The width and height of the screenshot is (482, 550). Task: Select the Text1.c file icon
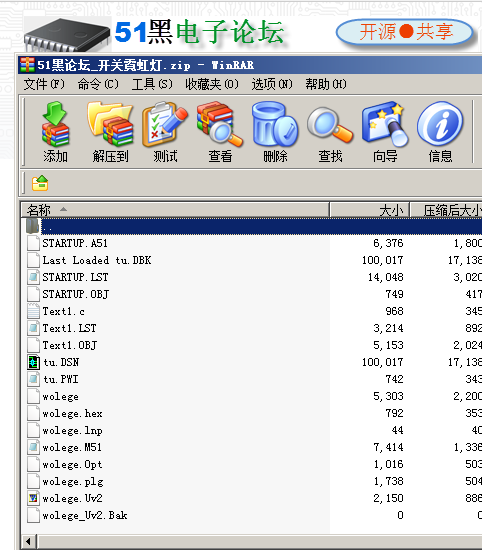click(33, 311)
